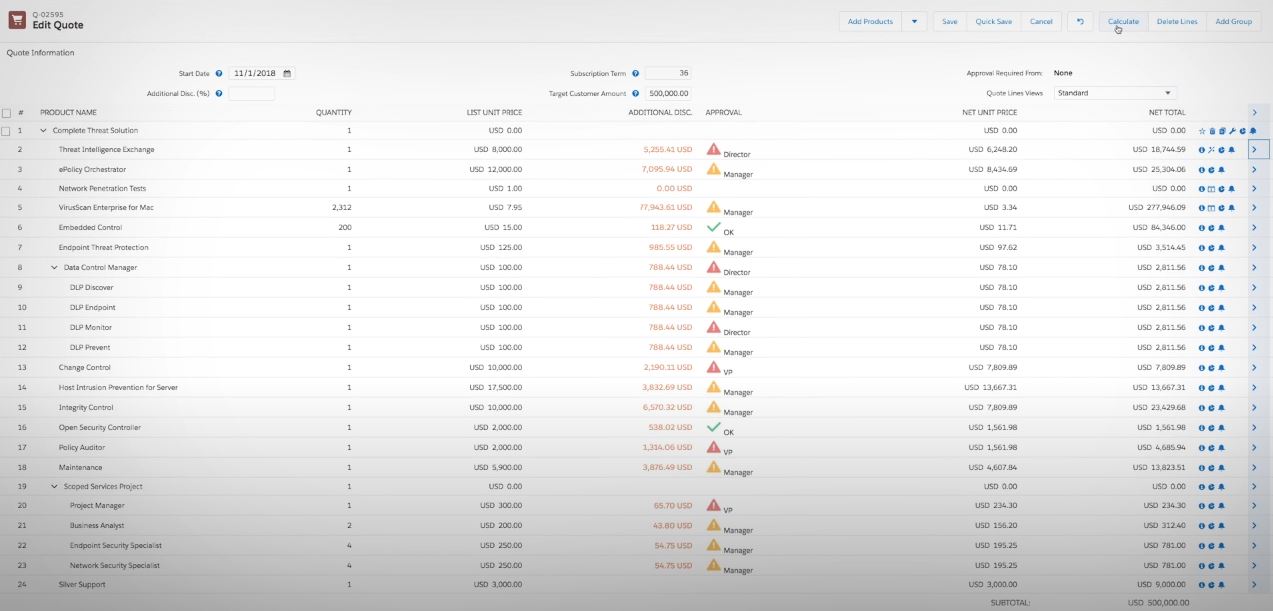Collapse the Complete Threat Solution bundle

pyautogui.click(x=43, y=131)
